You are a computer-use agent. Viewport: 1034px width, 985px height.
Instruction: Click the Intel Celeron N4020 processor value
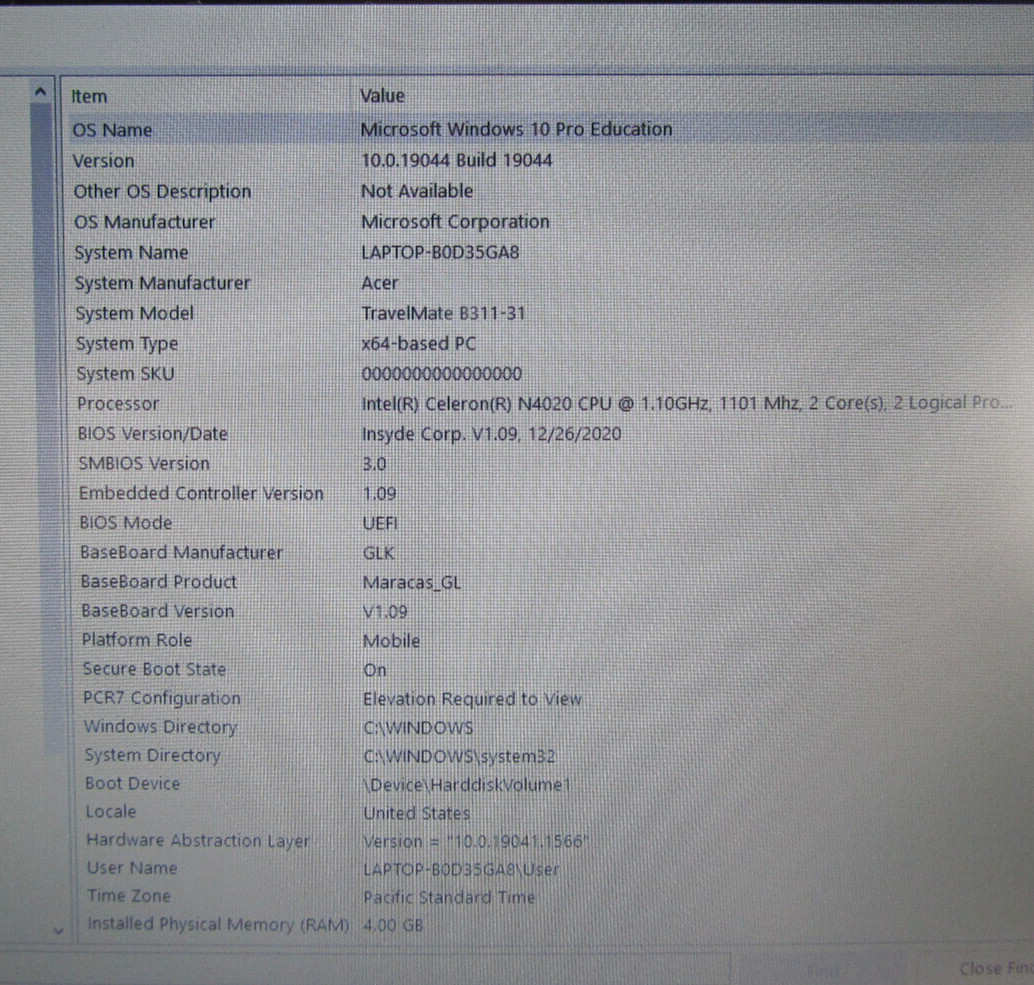[x=687, y=403]
